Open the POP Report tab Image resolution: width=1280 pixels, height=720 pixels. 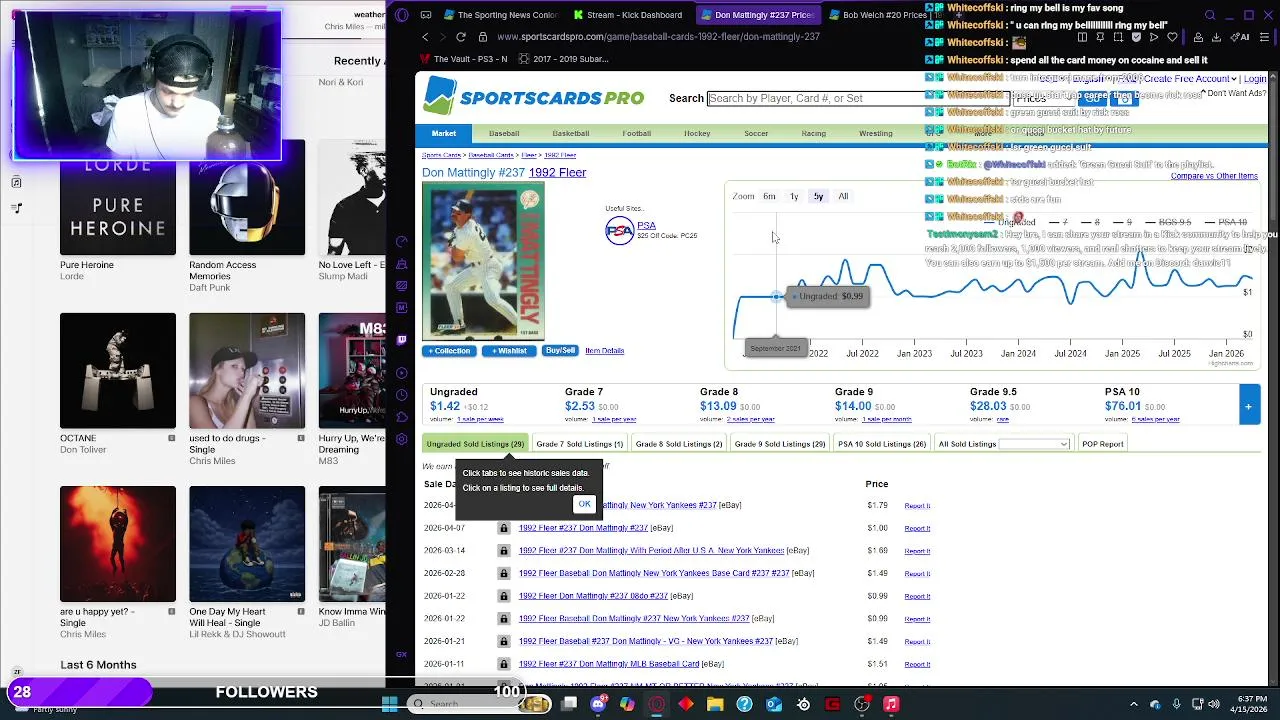(1102, 444)
